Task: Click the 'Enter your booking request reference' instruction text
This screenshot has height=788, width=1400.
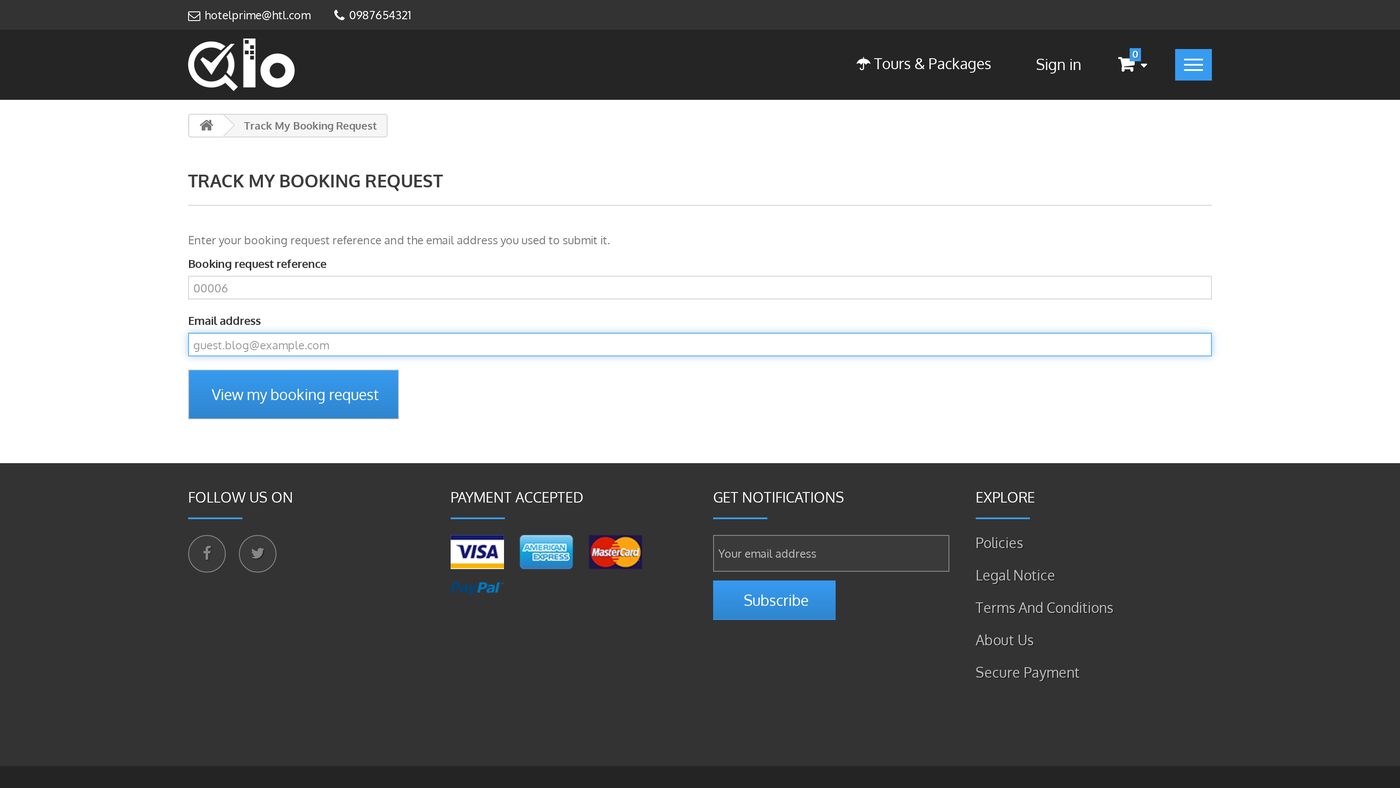Action: (399, 240)
